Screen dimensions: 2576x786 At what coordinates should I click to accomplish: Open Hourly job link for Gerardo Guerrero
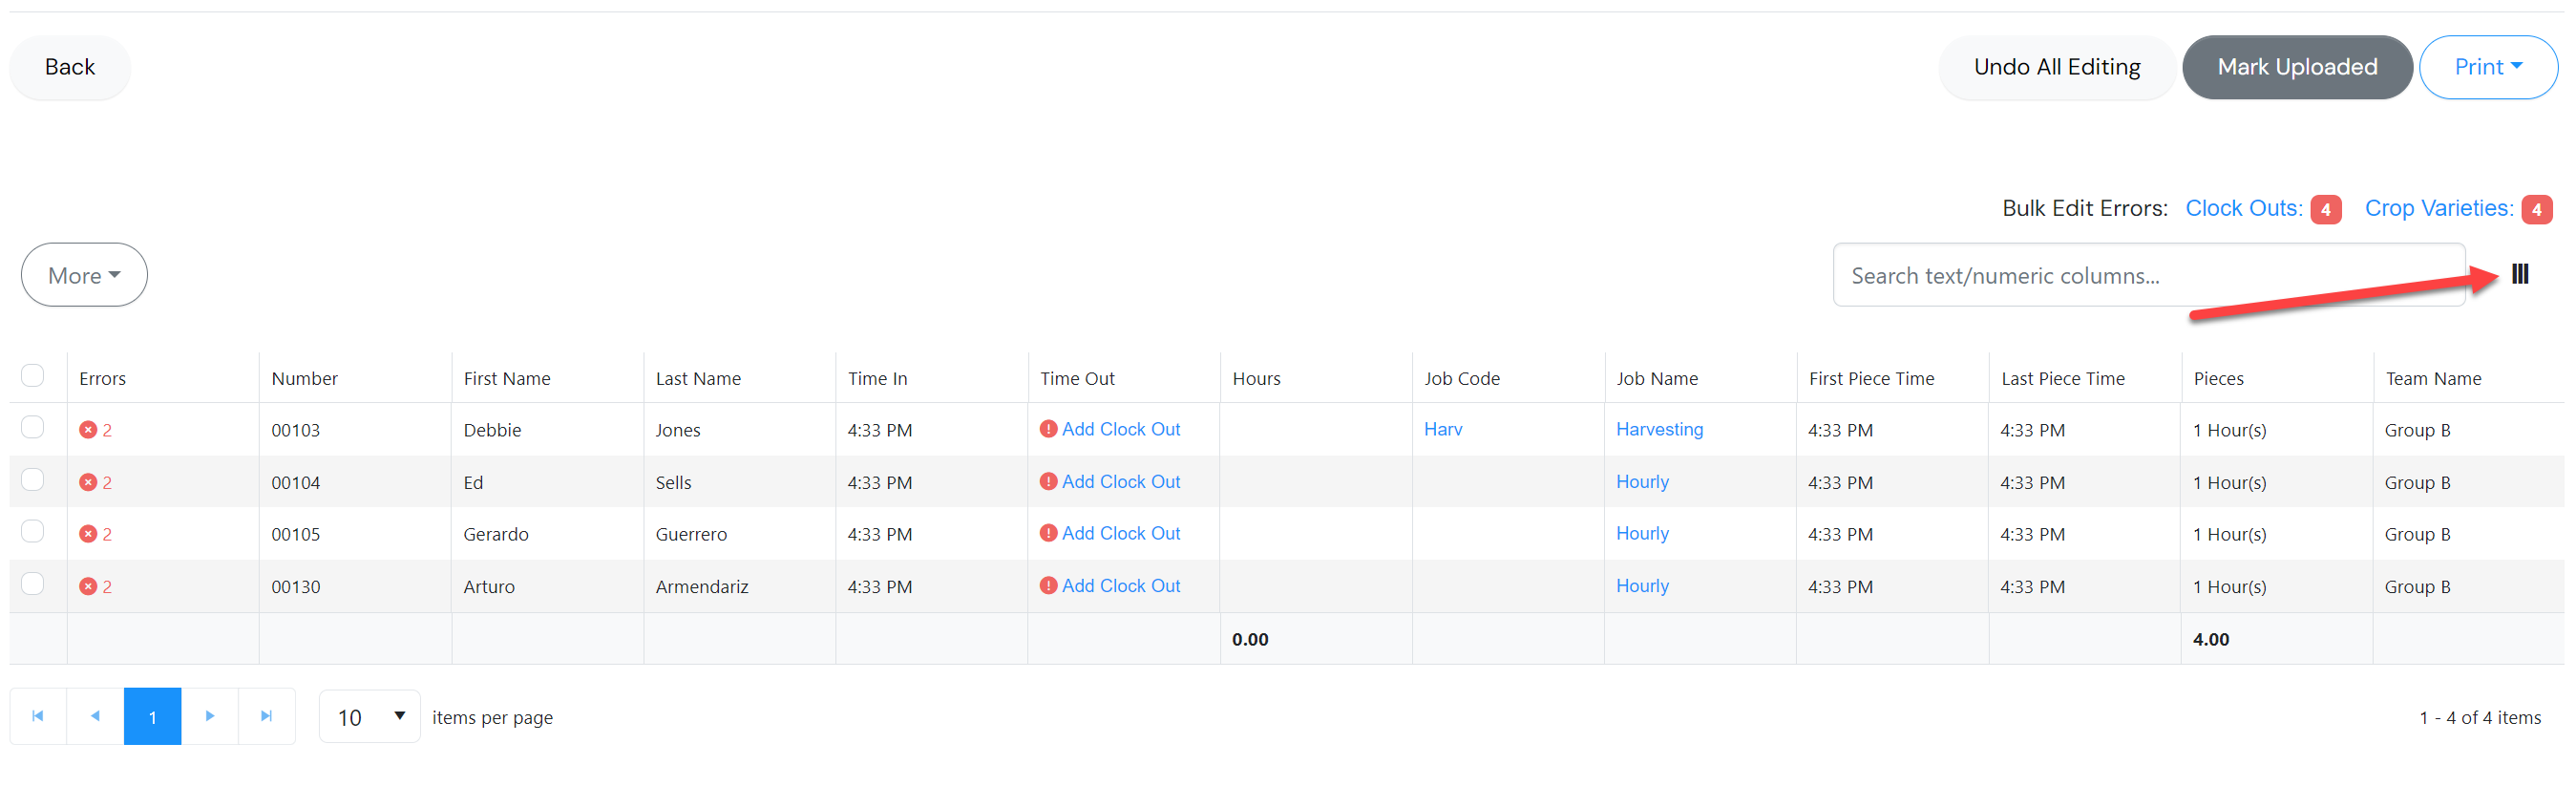point(1642,533)
